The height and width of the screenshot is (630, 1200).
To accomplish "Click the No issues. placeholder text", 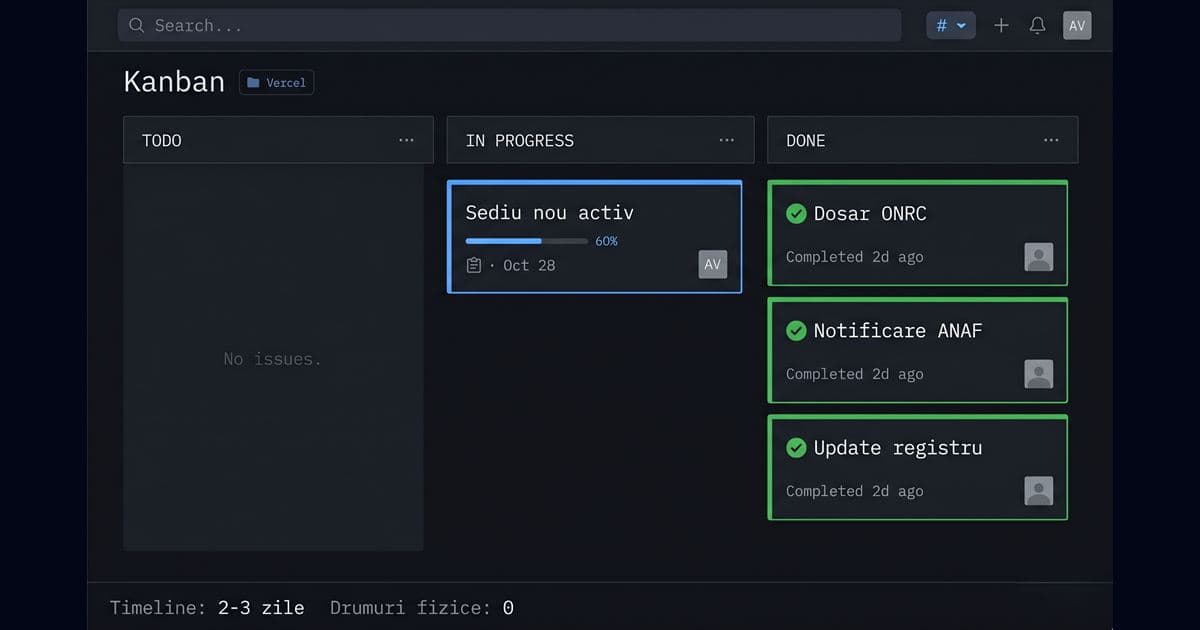I will pyautogui.click(x=273, y=359).
